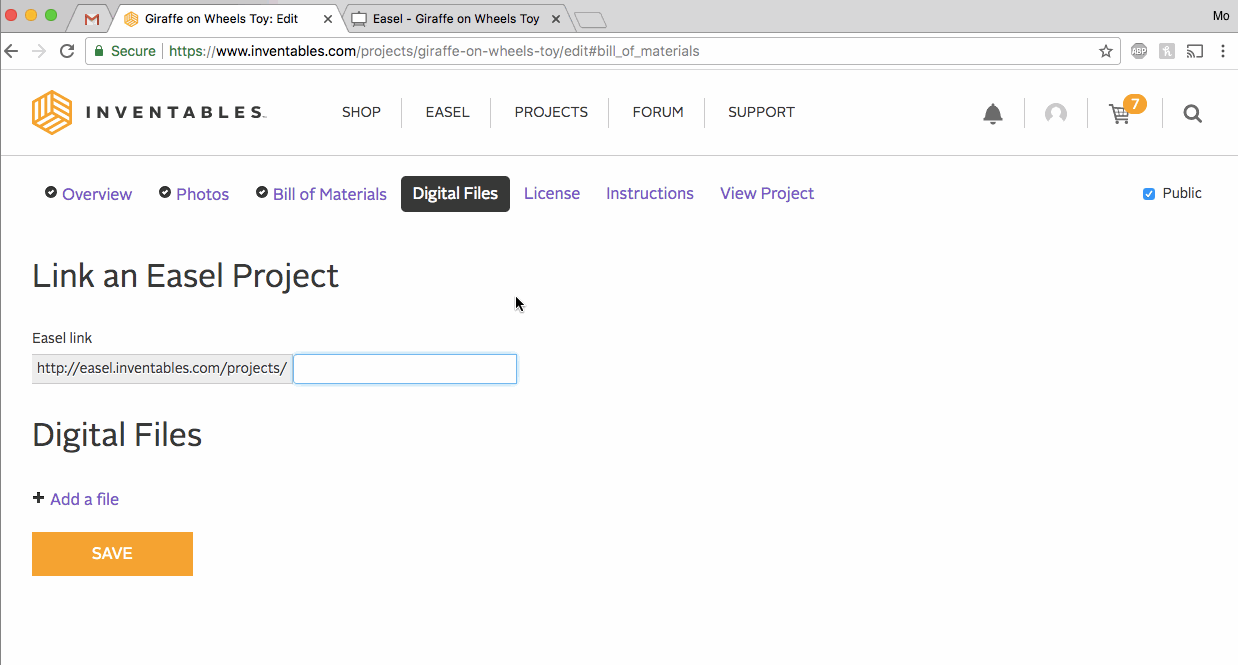Toggle the Public checkbox
The image size is (1238, 665).
coord(1149,194)
